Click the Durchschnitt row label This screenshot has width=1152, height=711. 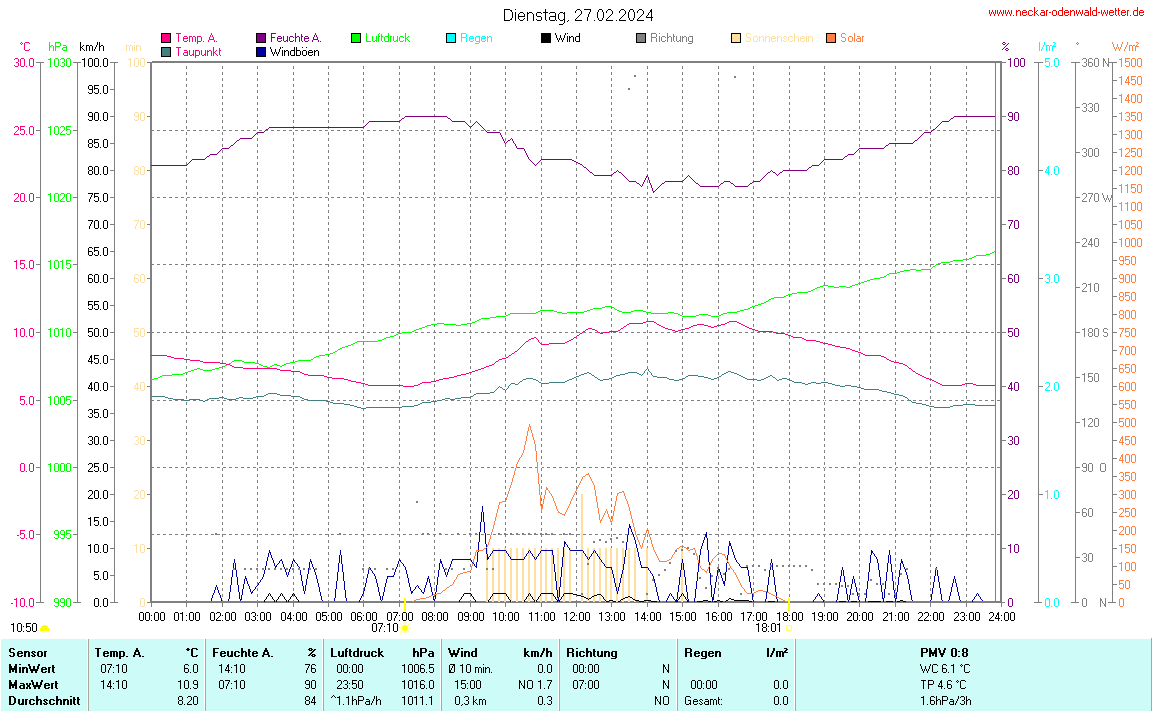[43, 701]
